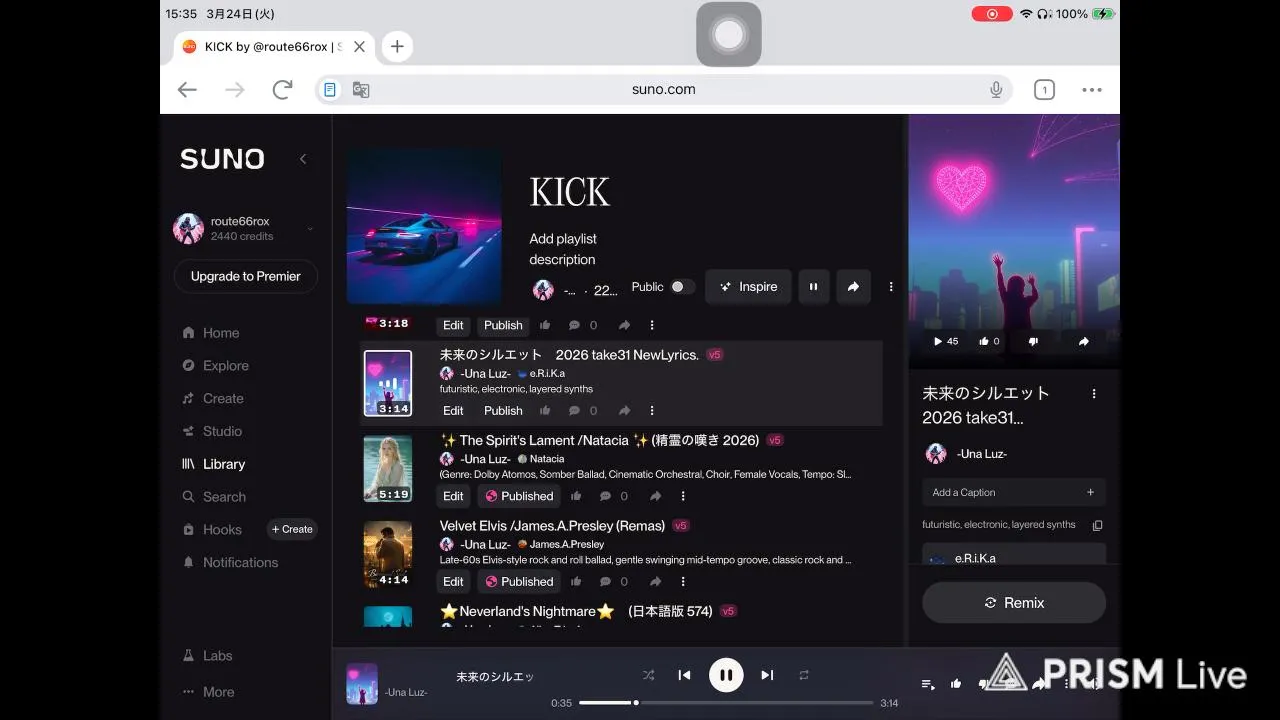Open options menu beside the detail panel title
The height and width of the screenshot is (720, 1280).
[x=1094, y=394]
